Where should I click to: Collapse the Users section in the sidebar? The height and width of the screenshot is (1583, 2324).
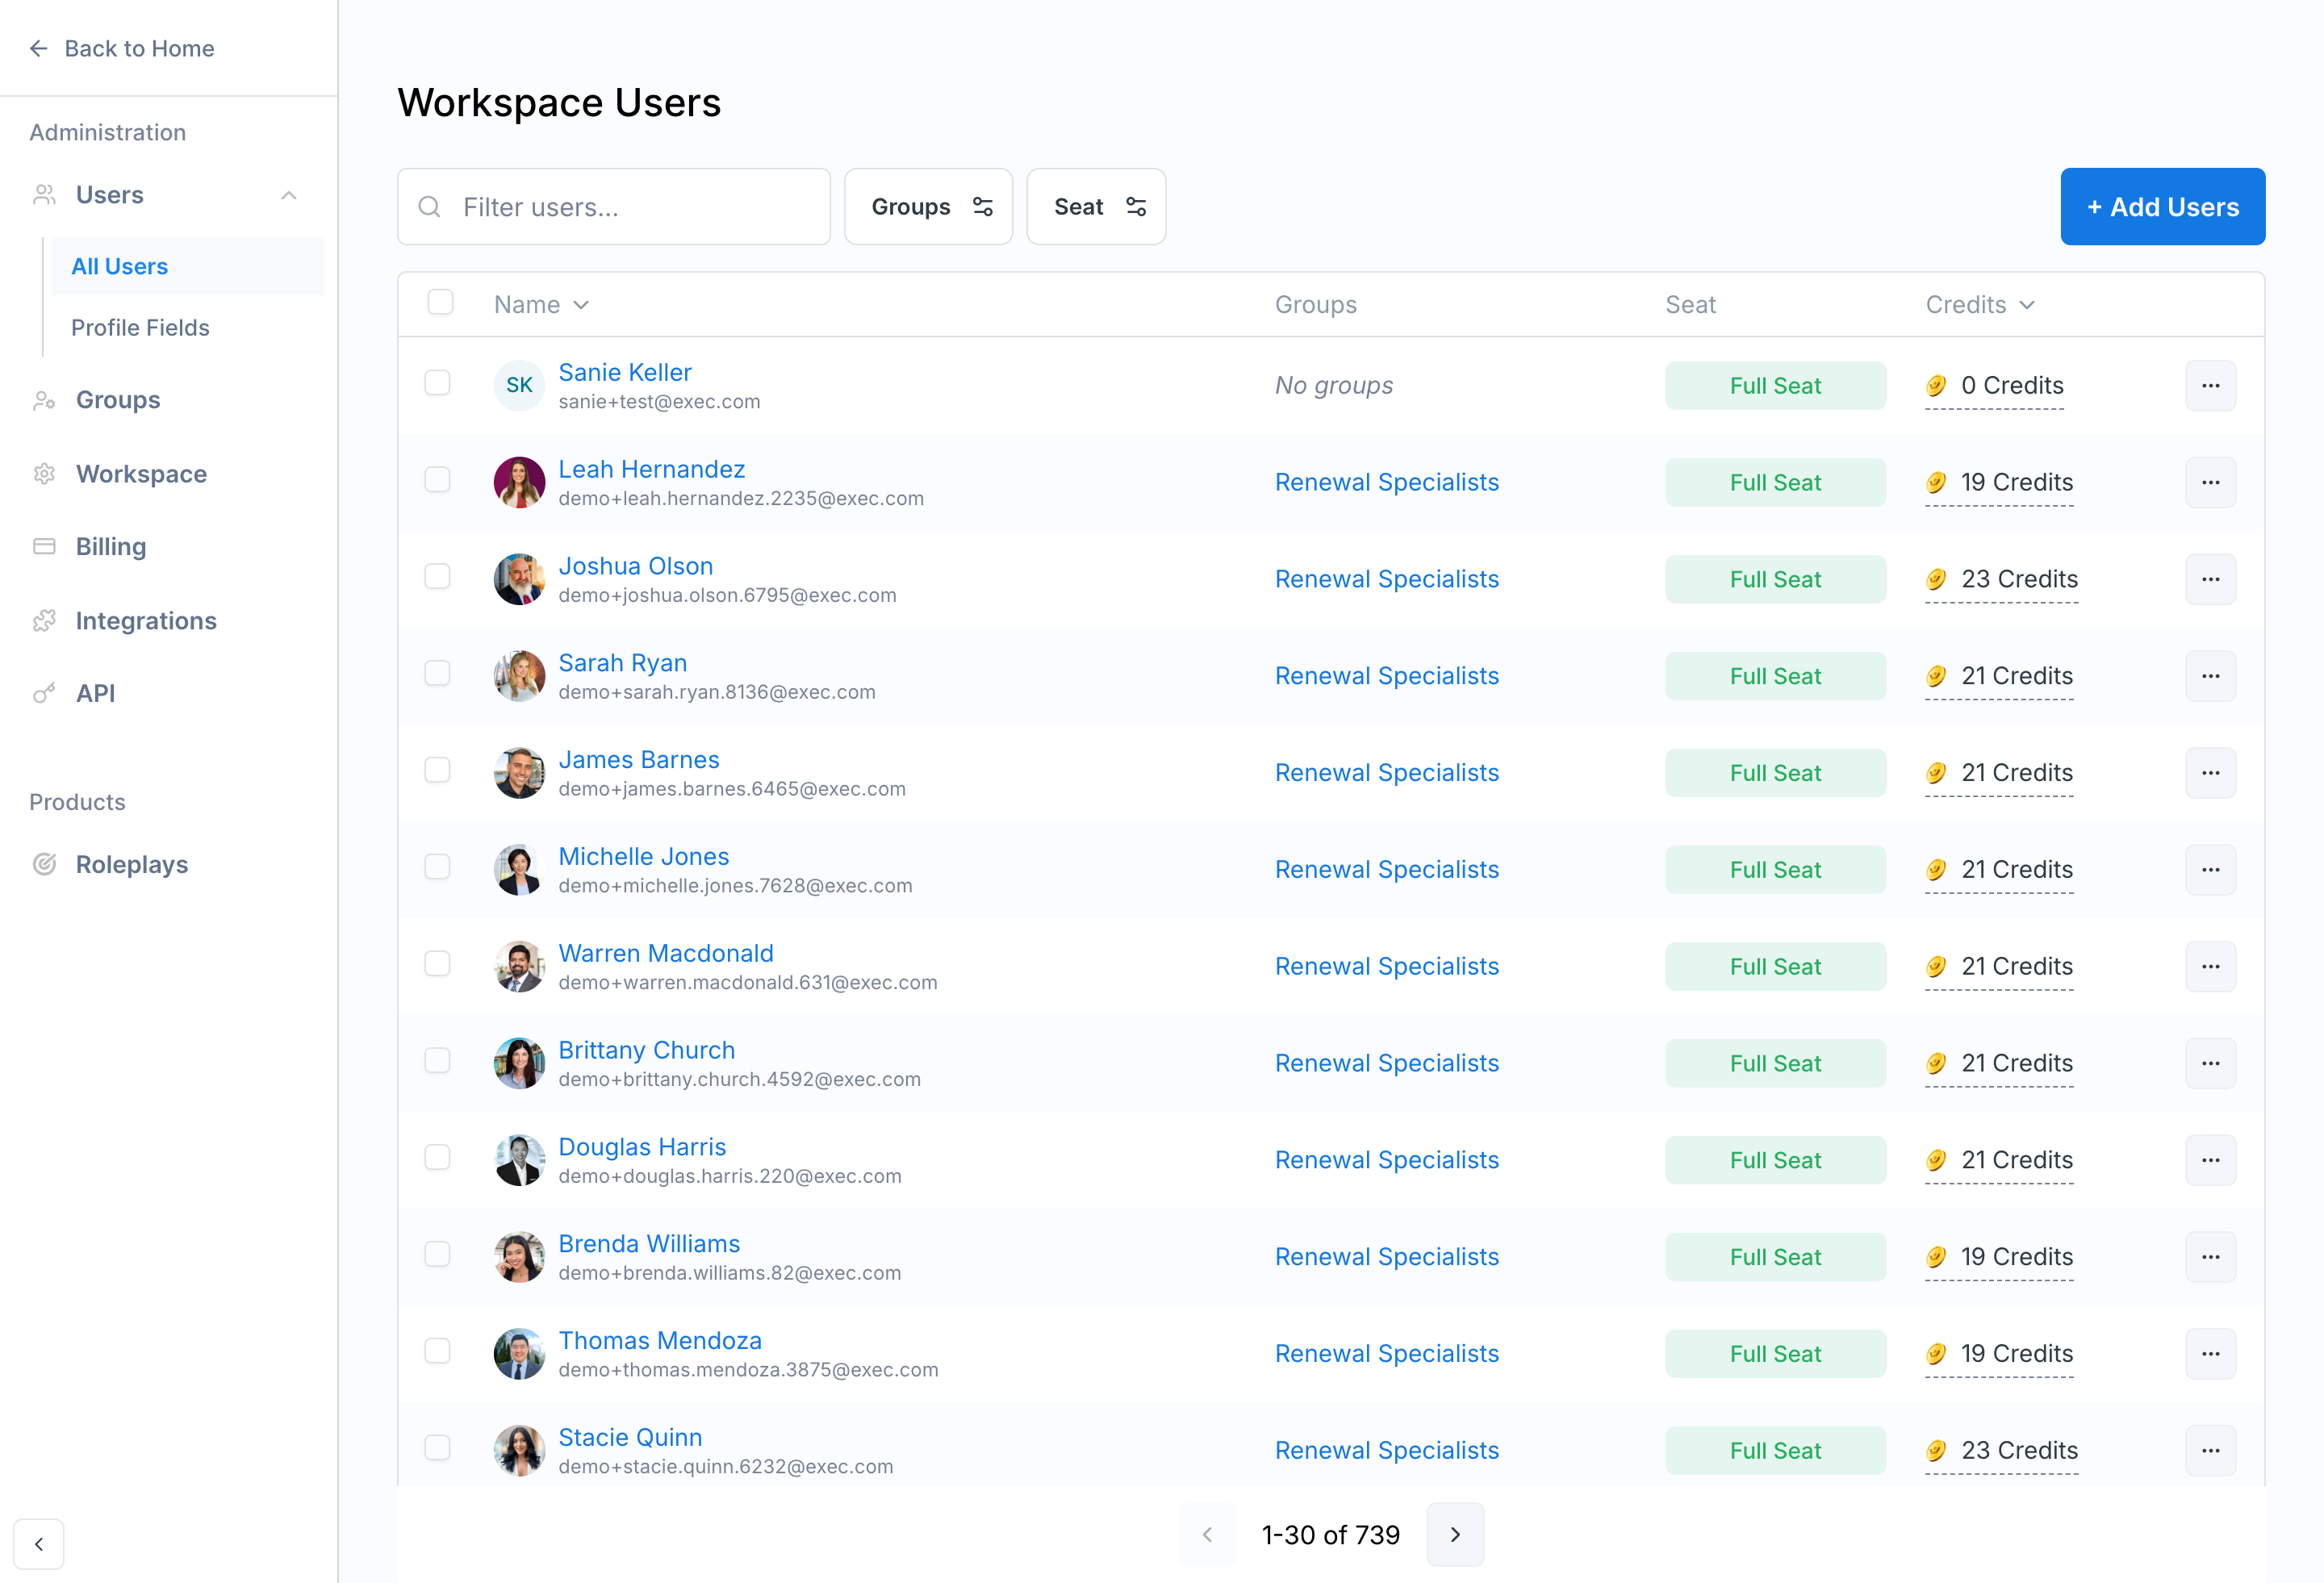[290, 194]
